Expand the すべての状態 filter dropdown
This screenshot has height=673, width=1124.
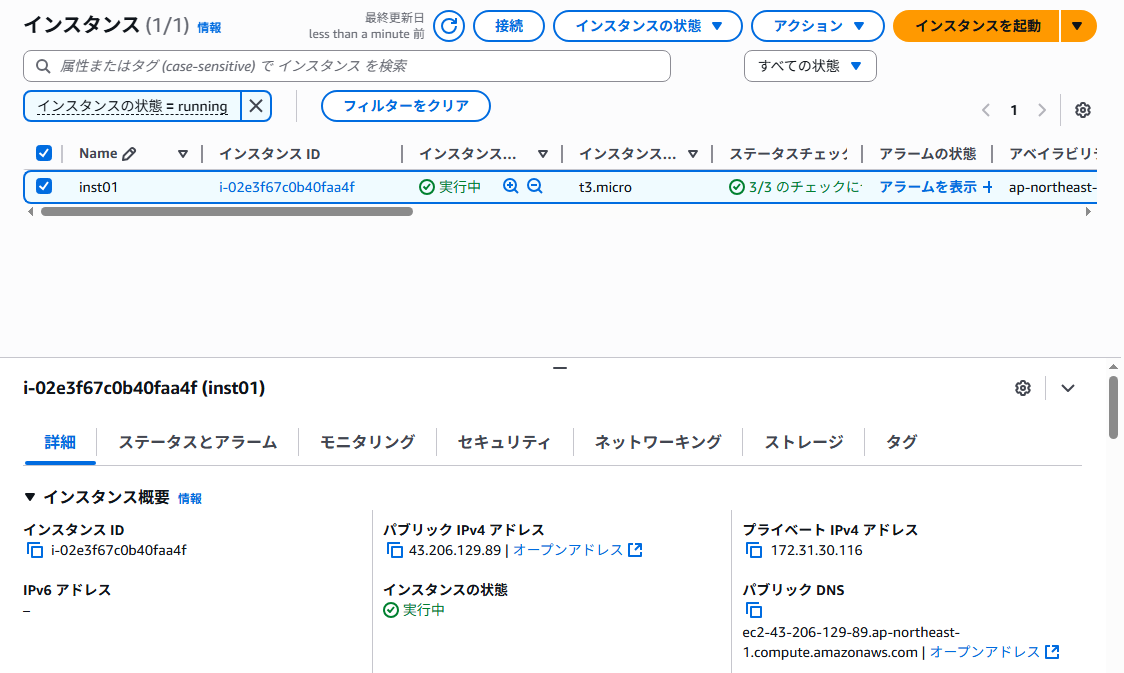tap(809, 66)
